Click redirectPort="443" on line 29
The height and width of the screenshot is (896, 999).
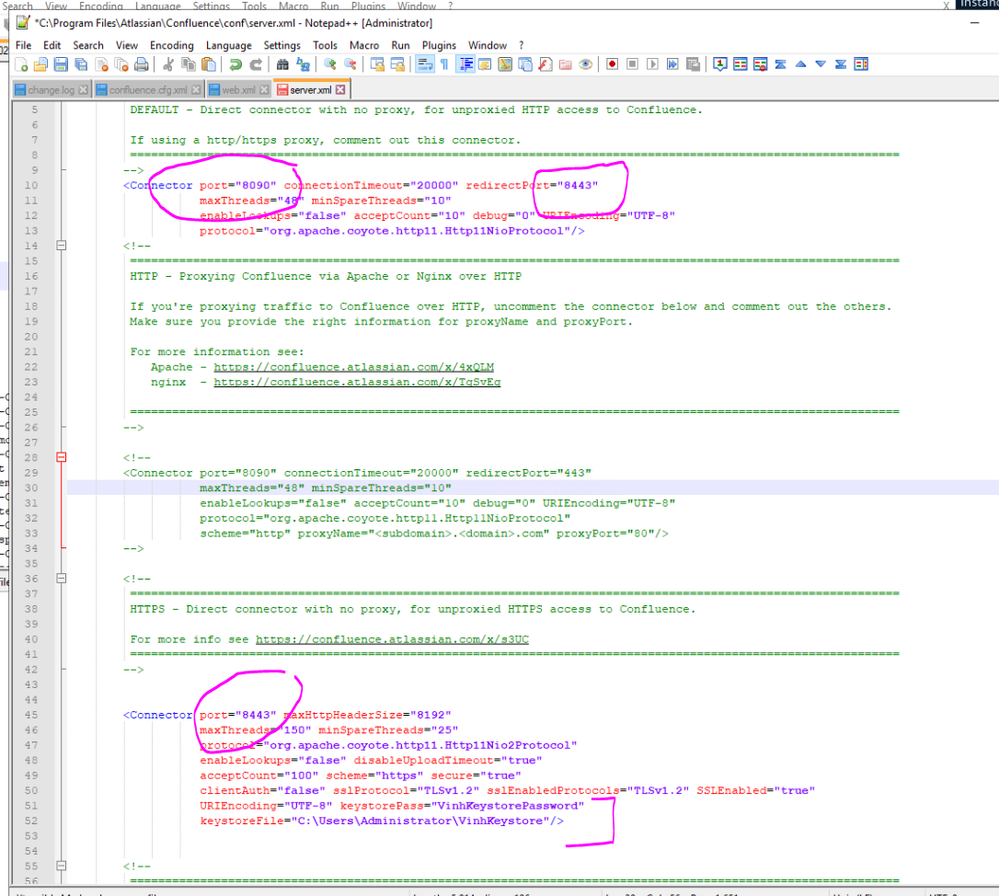point(528,473)
